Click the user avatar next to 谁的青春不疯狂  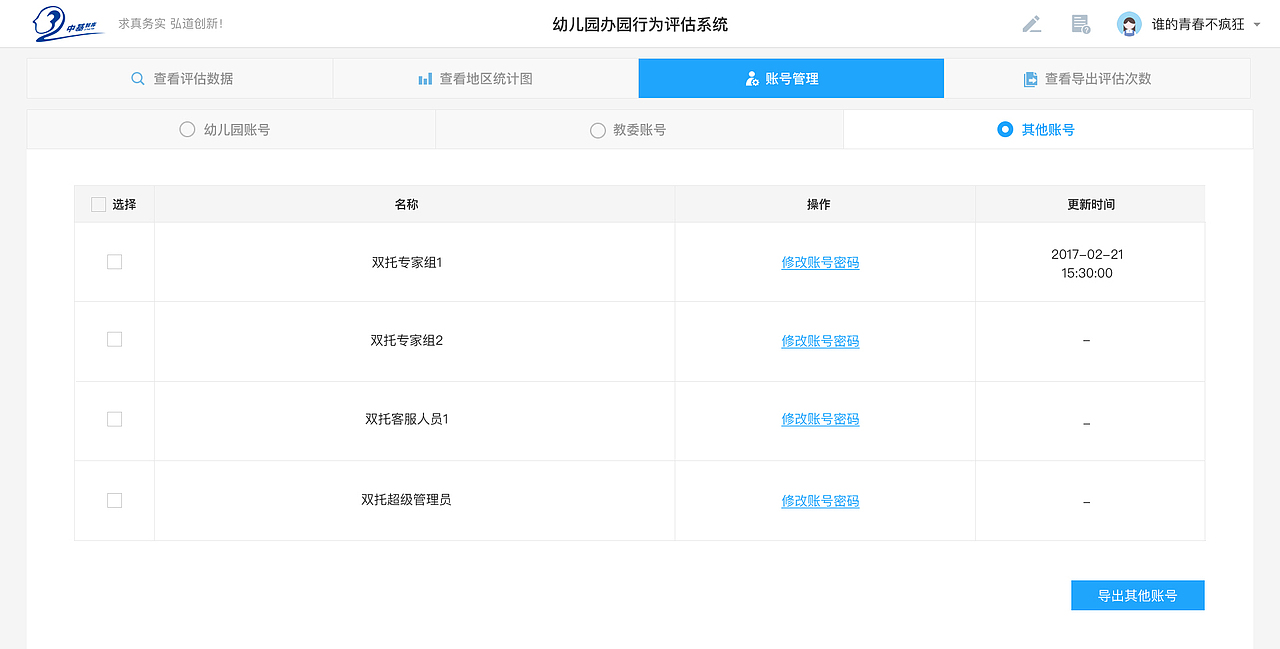(1129, 23)
